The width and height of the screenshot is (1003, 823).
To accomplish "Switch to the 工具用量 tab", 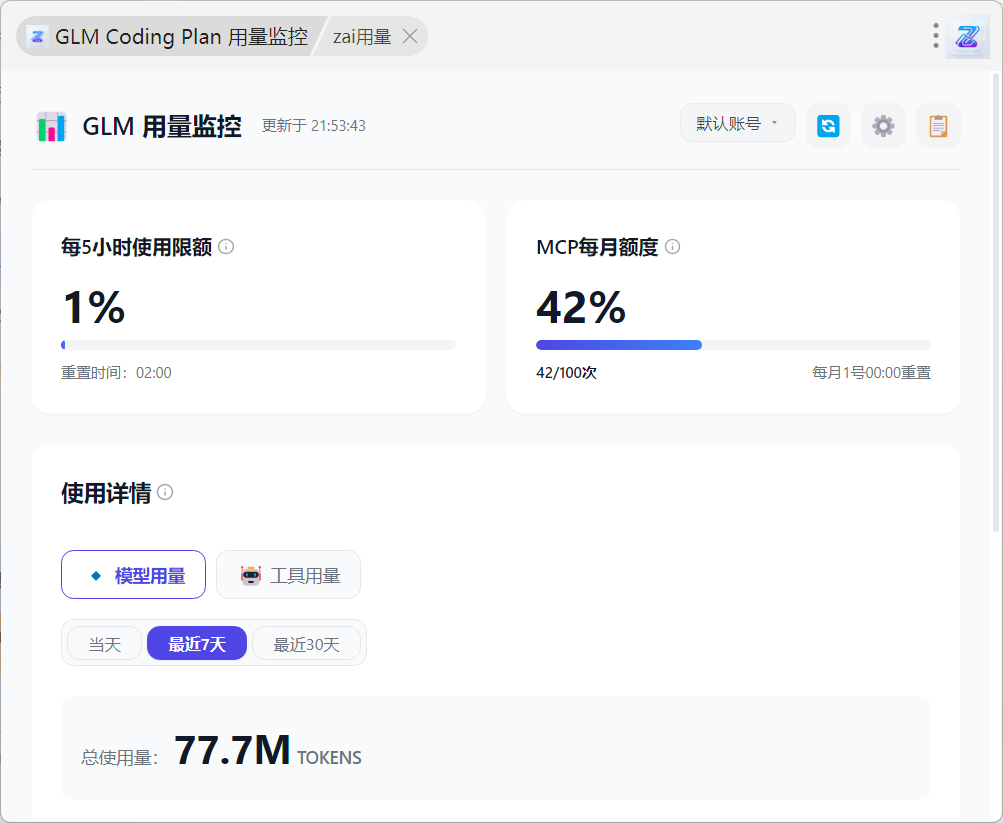I will click(288, 575).
